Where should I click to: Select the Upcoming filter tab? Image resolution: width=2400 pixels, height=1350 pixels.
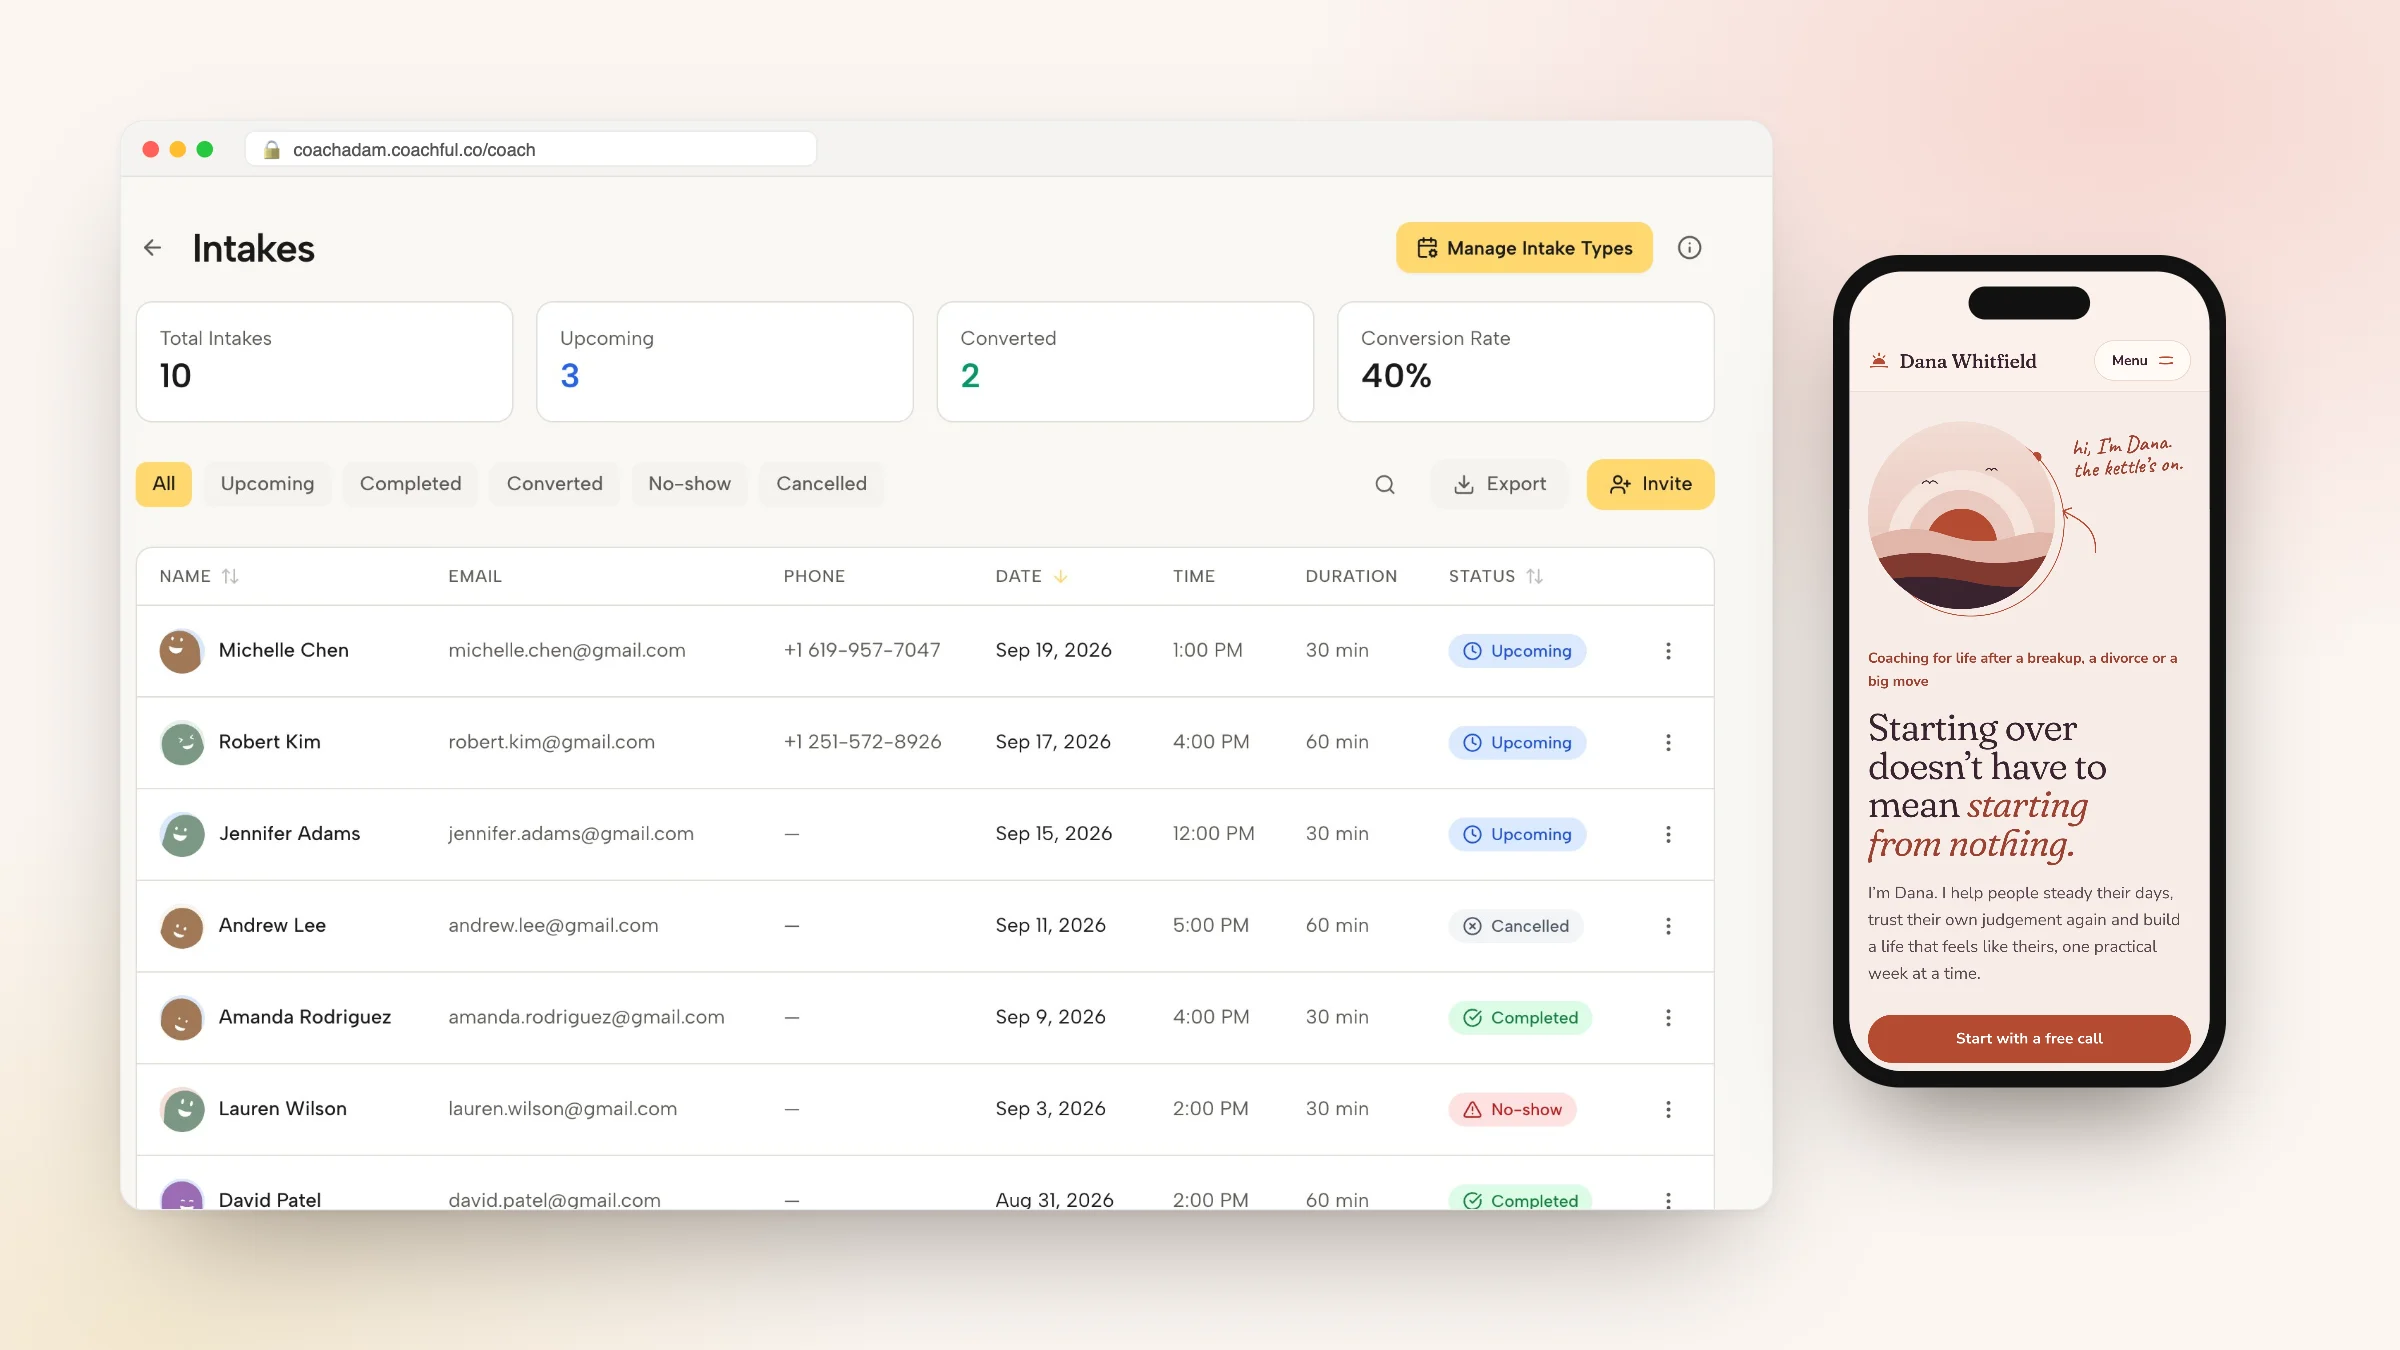tap(267, 484)
